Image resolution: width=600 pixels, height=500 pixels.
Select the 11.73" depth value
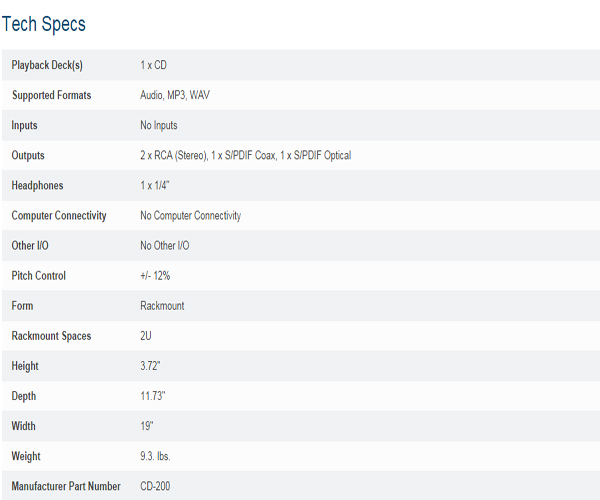click(x=153, y=396)
